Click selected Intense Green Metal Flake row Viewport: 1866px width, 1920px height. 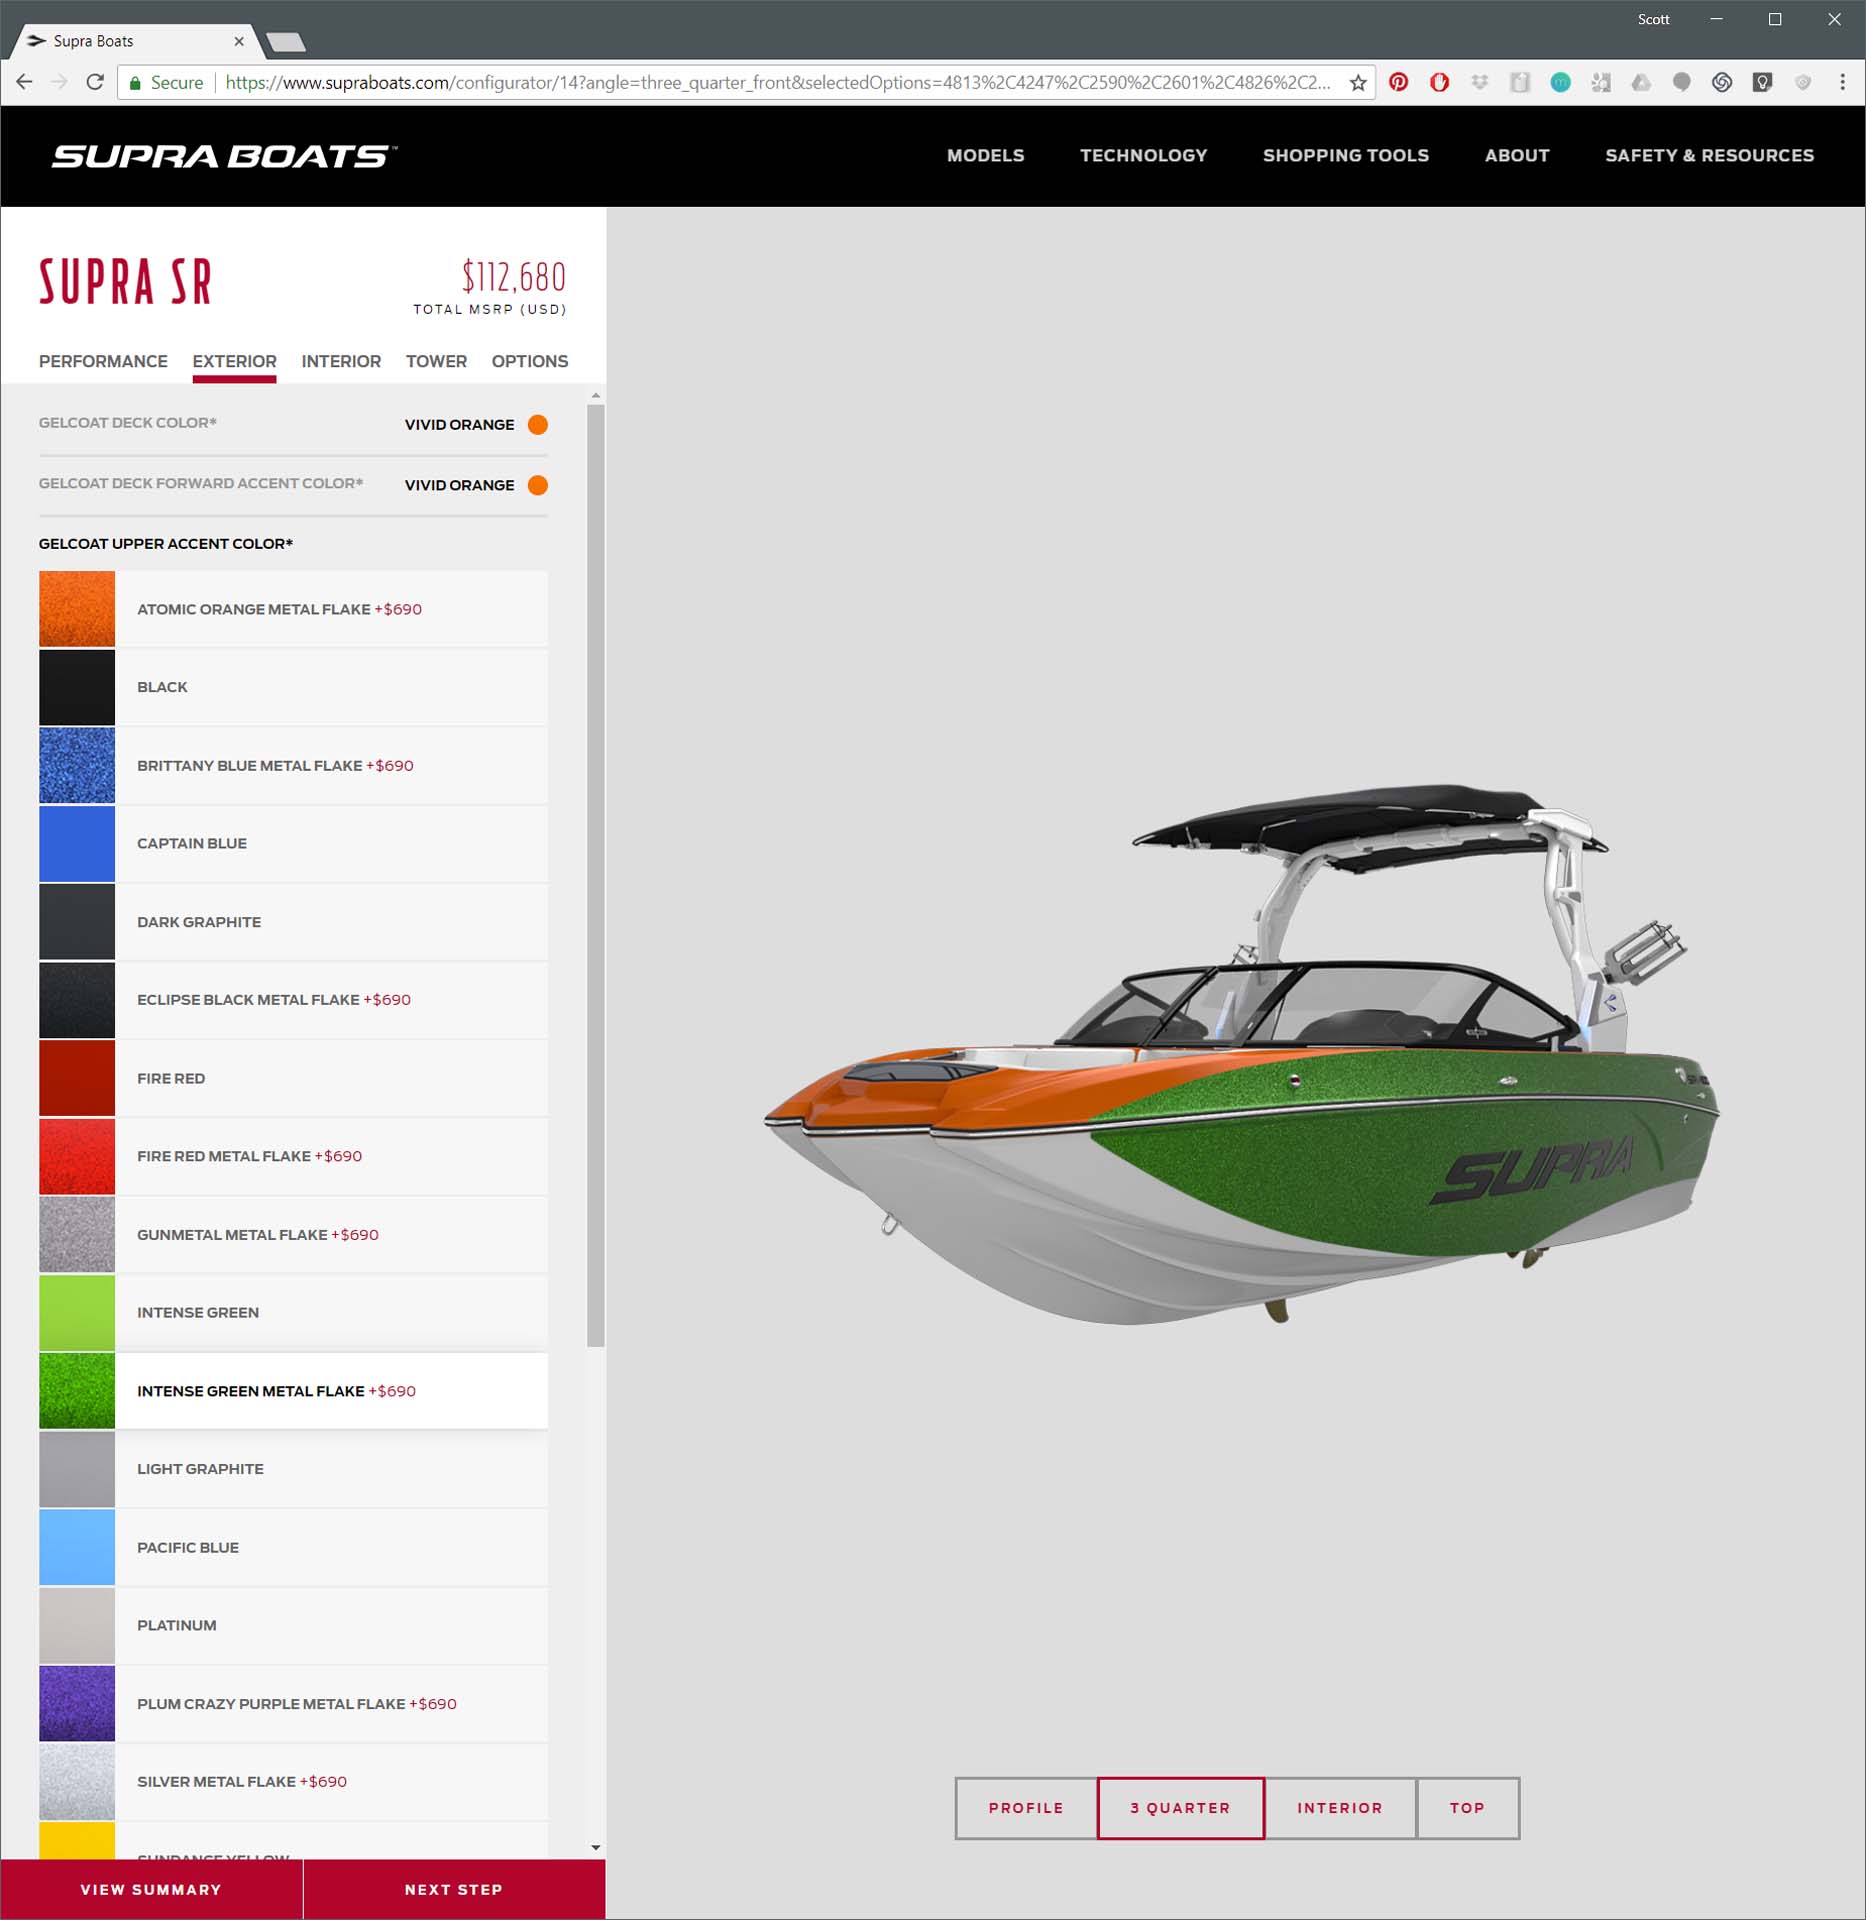[293, 1391]
